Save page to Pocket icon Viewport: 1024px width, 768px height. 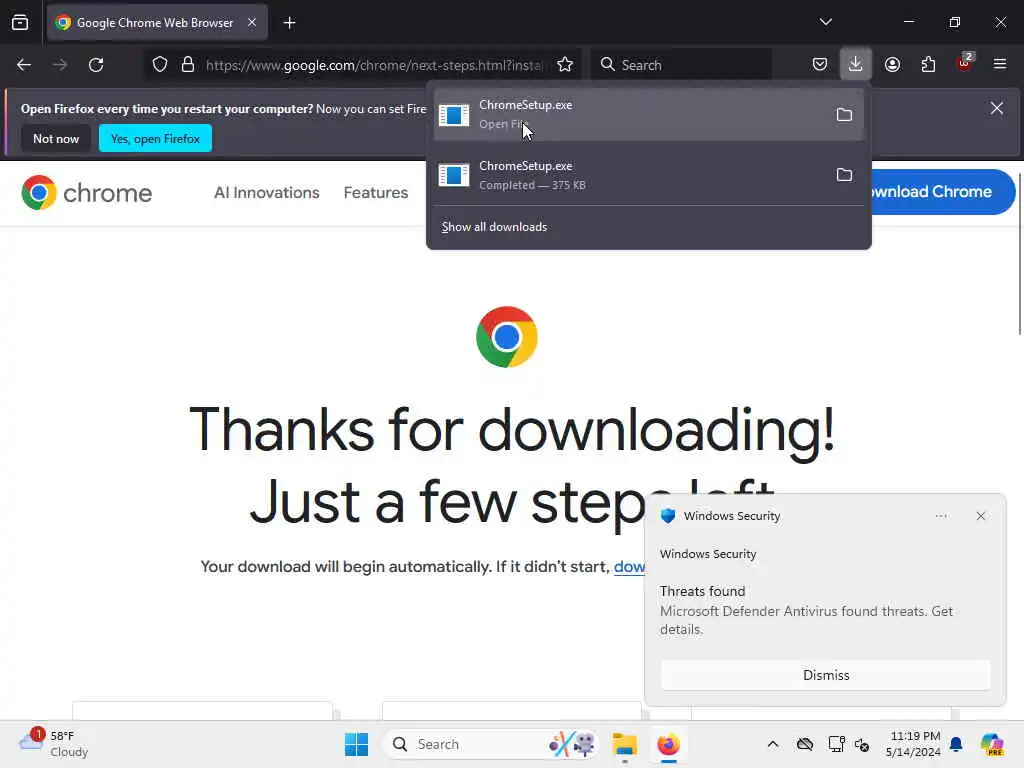pos(820,65)
